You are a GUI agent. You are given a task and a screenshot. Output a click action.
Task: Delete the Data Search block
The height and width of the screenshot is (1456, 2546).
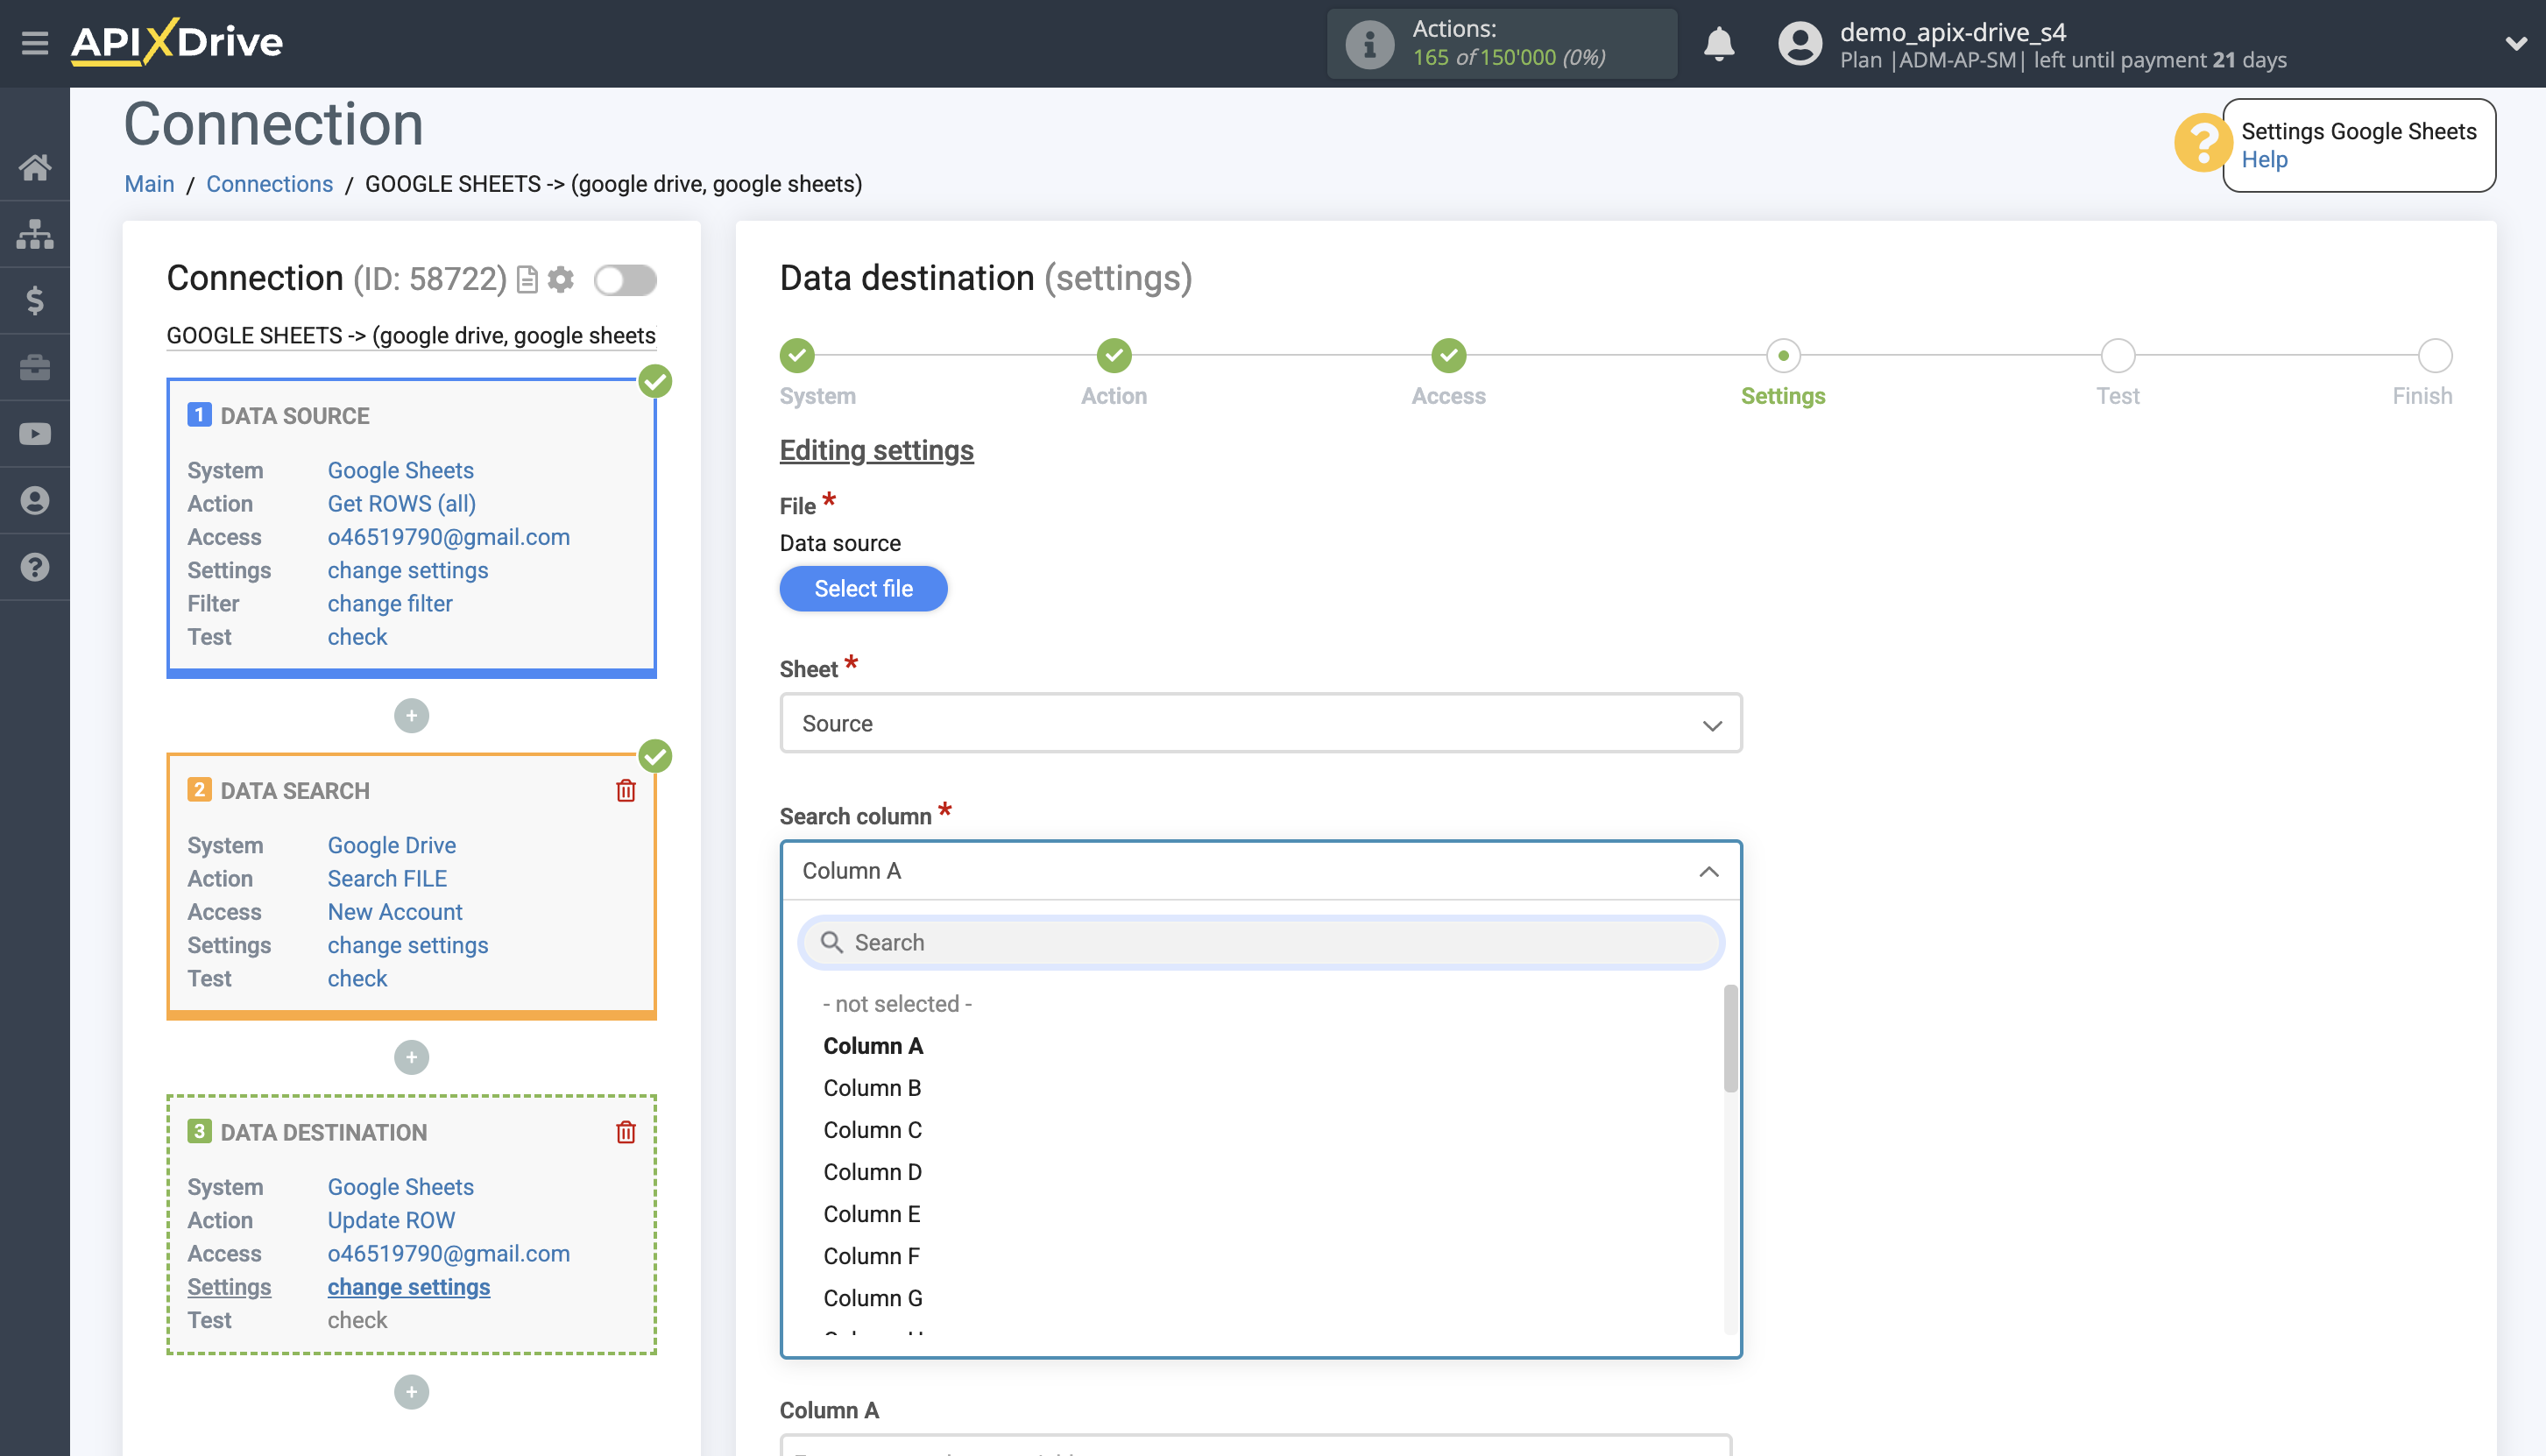click(x=626, y=791)
